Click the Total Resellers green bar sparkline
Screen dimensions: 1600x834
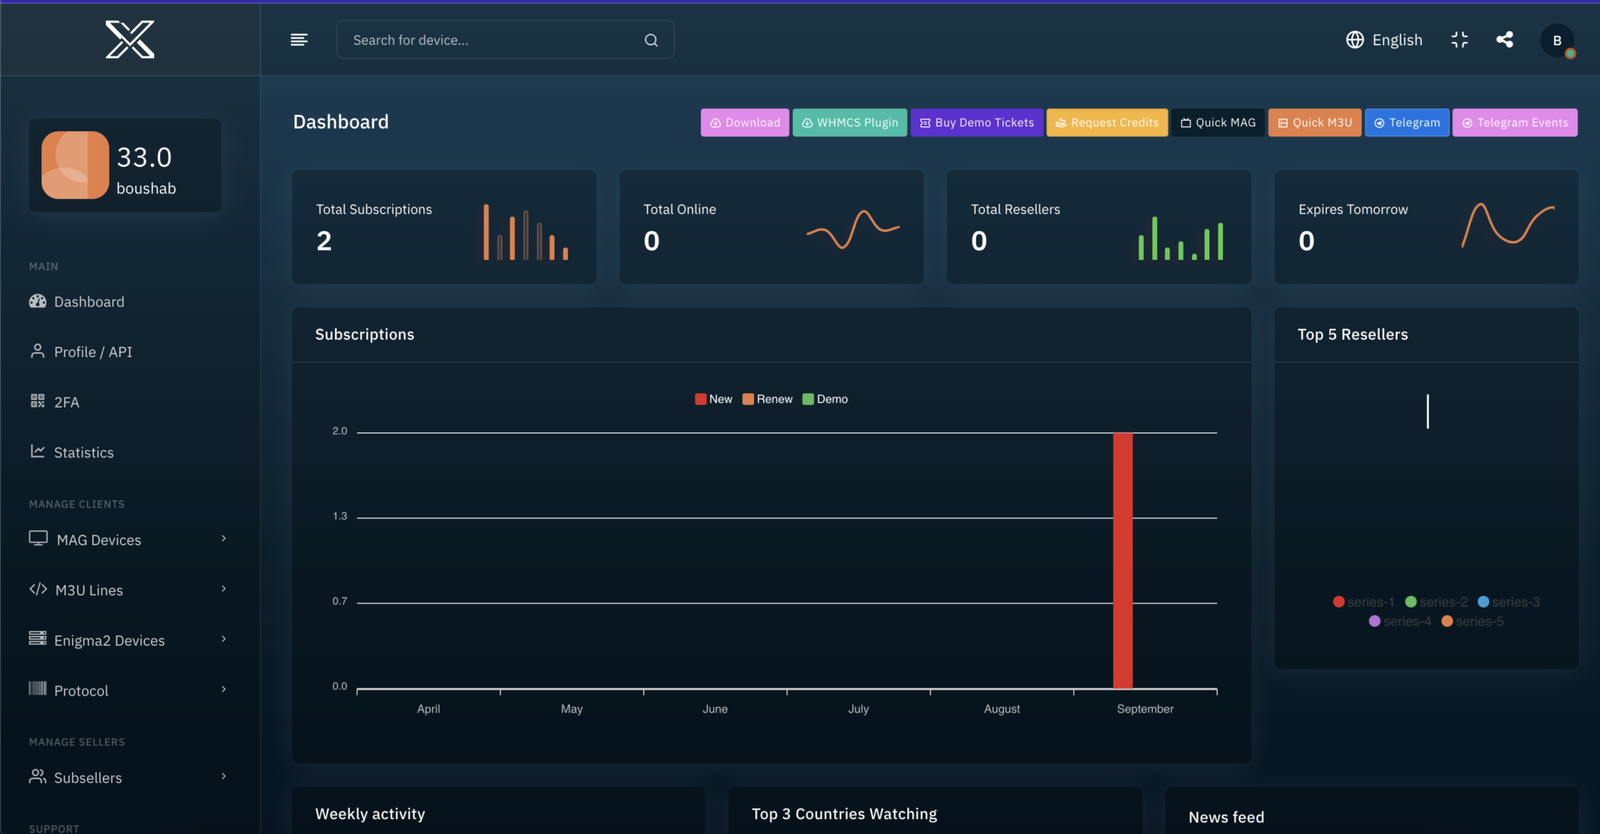(x=1181, y=238)
